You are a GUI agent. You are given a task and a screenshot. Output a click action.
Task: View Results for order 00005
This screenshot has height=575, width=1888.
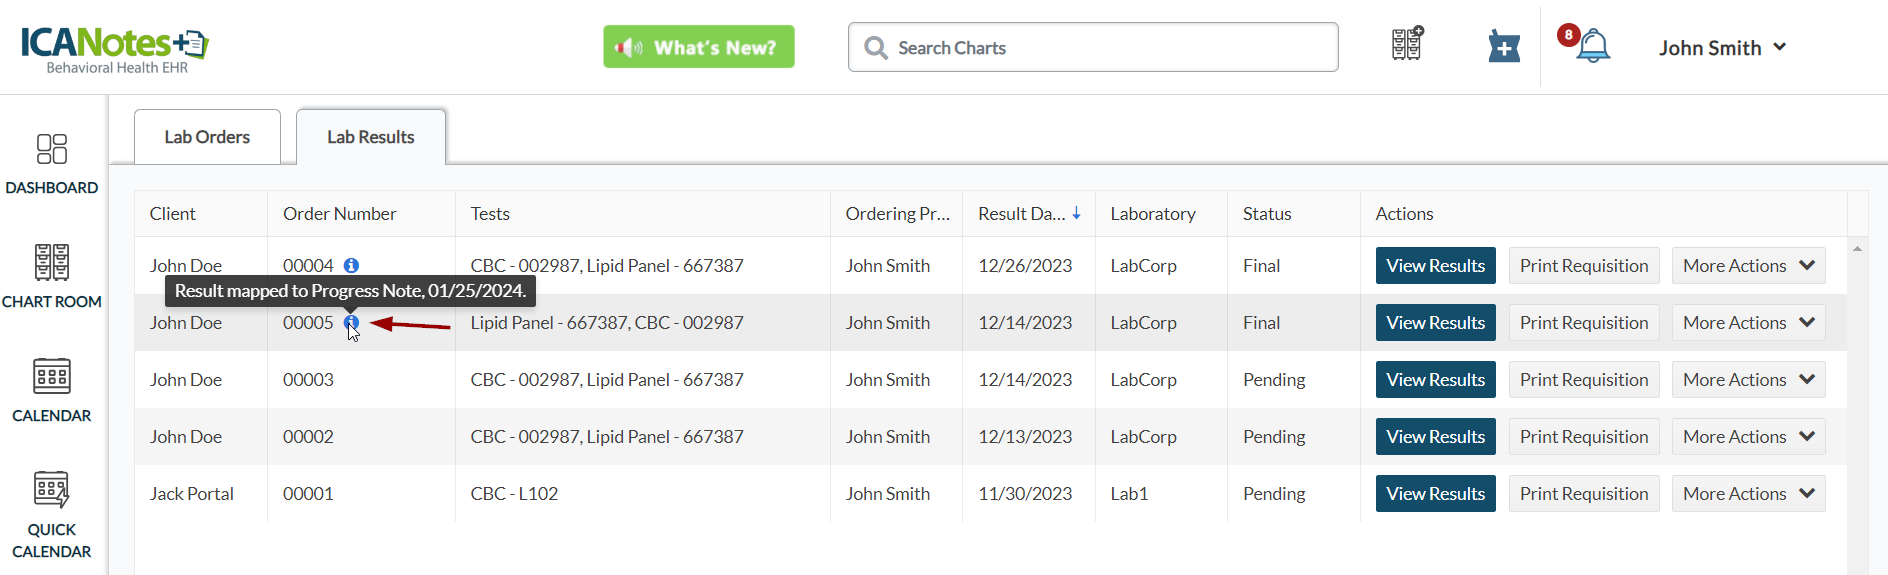[1435, 323]
